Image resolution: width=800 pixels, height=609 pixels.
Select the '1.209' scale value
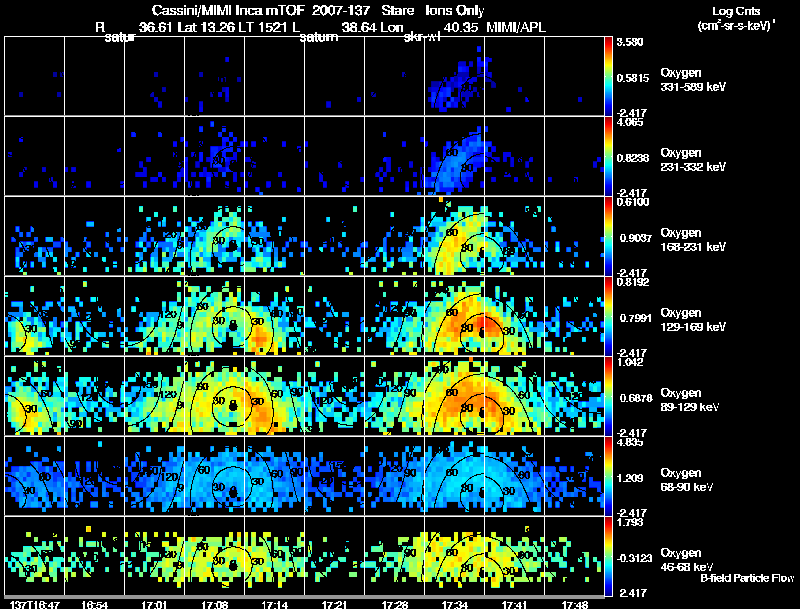pyautogui.click(x=632, y=478)
